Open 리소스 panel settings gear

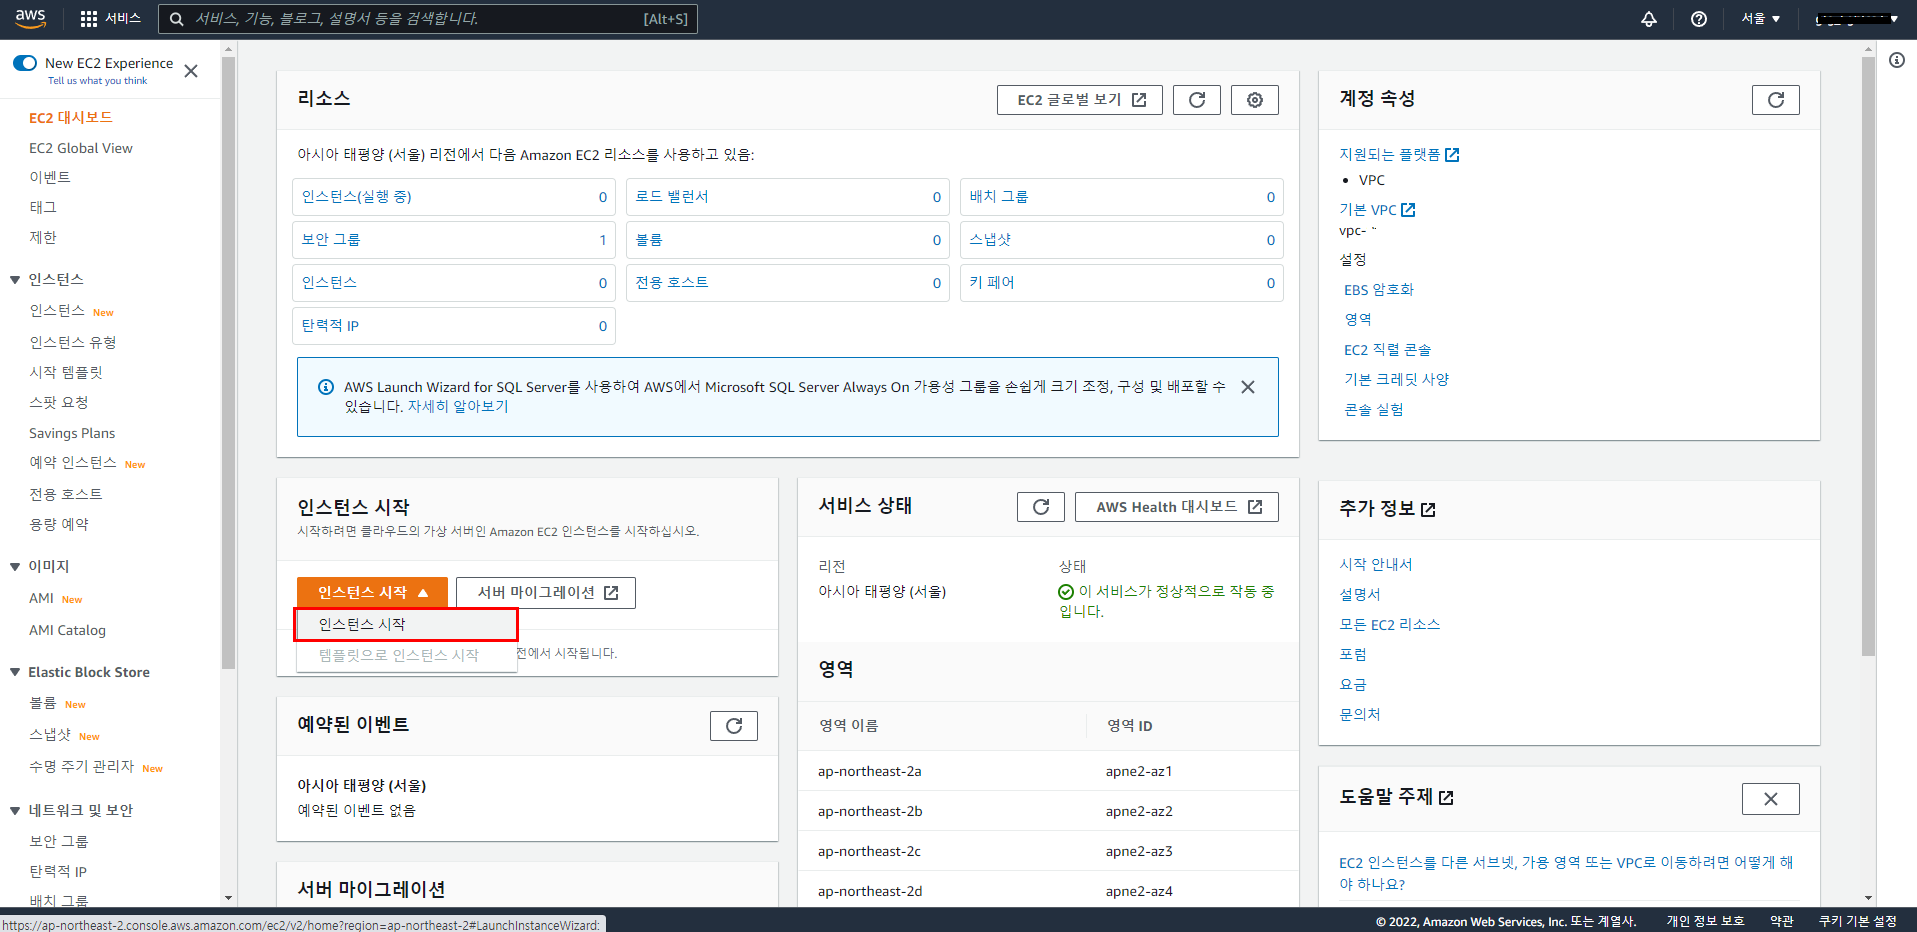1255,100
